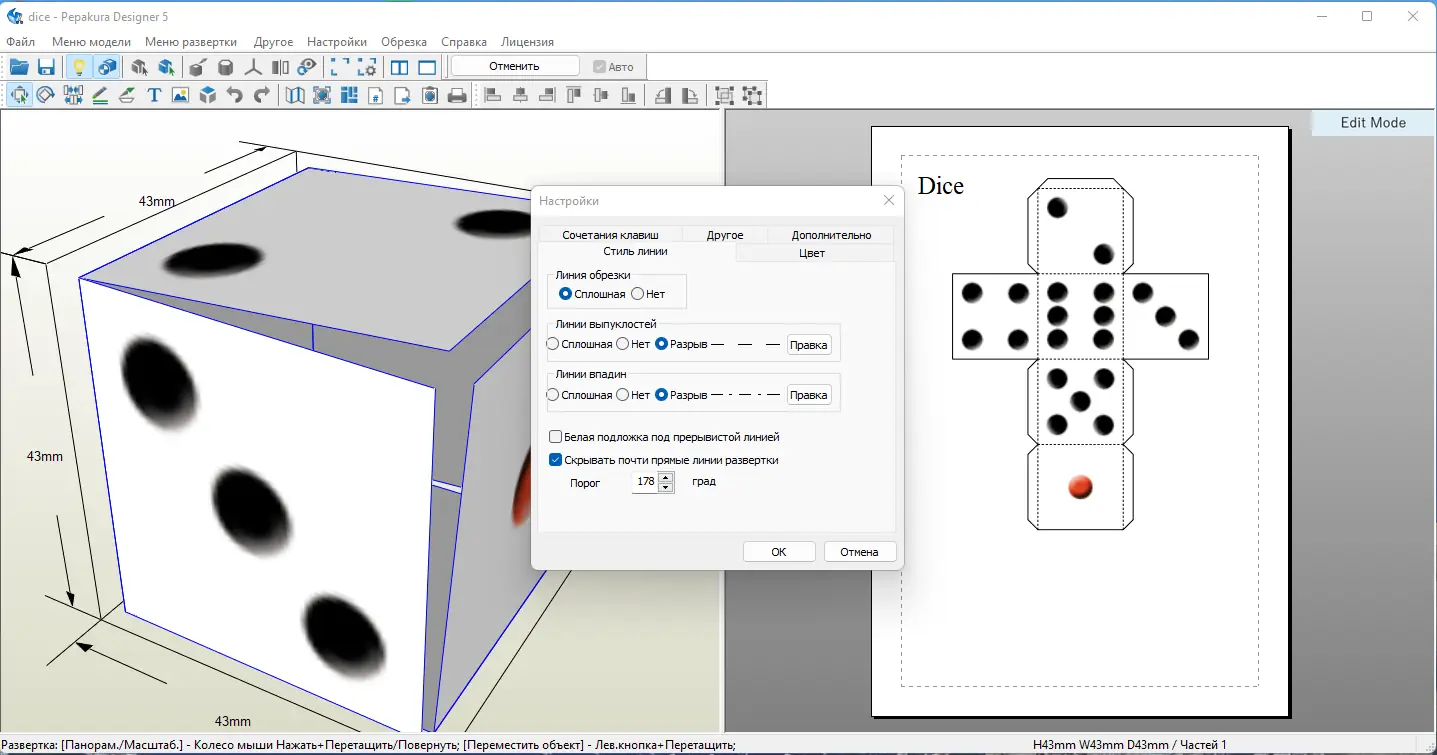Click the align left icon

tap(493, 95)
